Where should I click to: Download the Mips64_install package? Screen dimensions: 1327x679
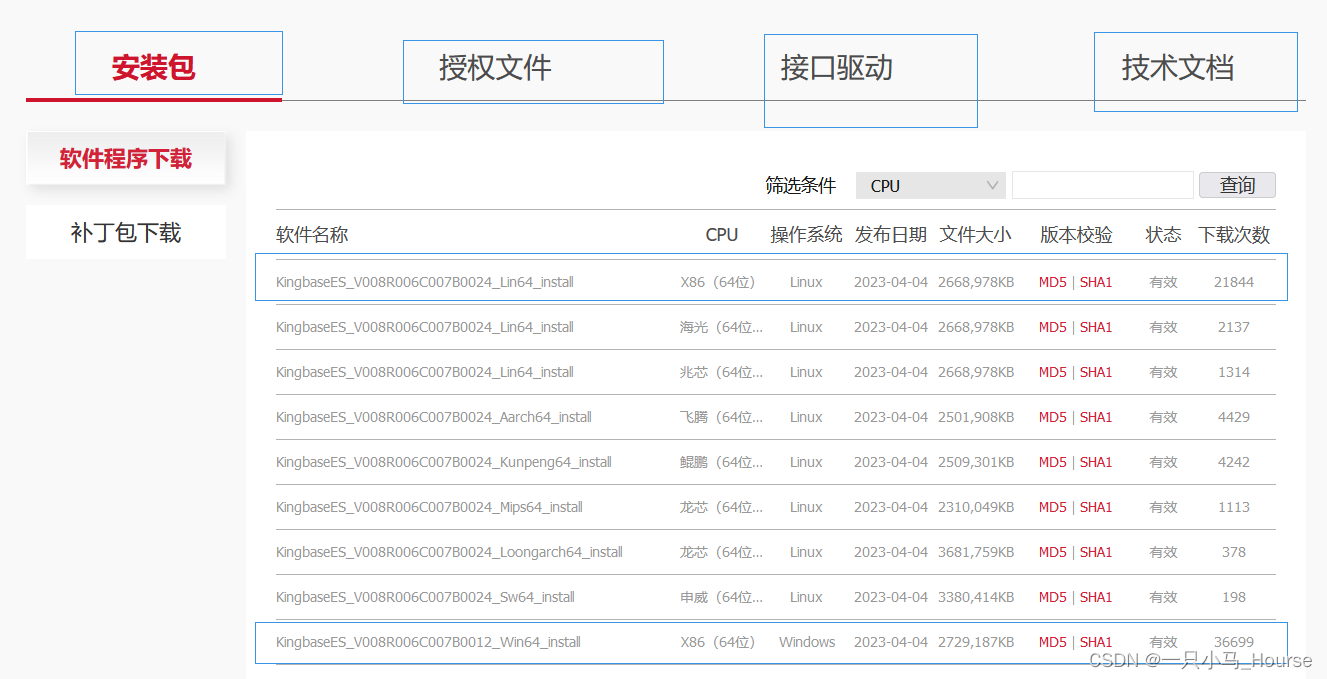click(430, 507)
